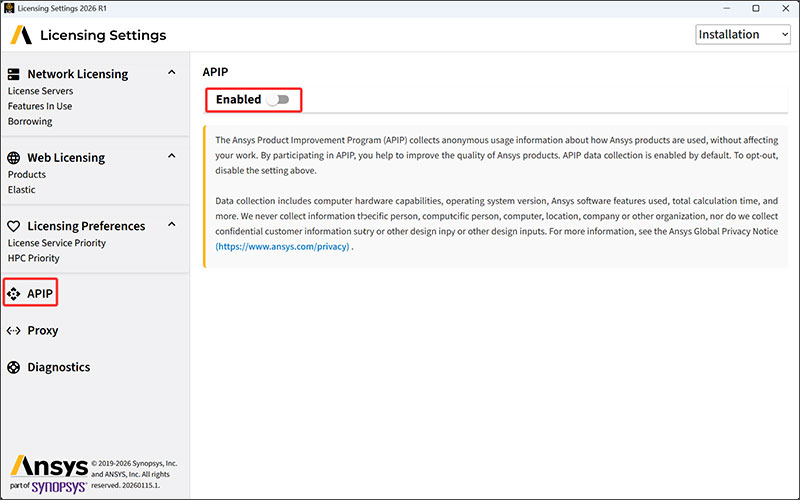Click the Diagnostics lifebuoy icon
Screen dimensions: 800x500
coord(14,367)
